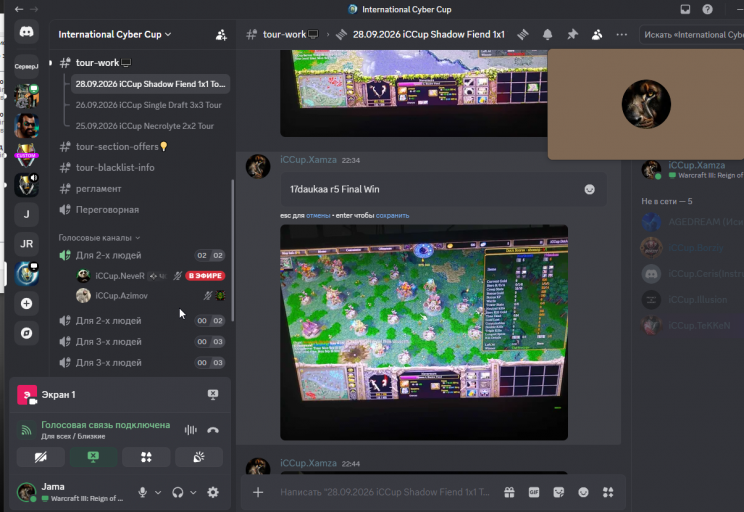Toggle camera on or off button
The width and height of the screenshot is (744, 512).
pyautogui.click(x=41, y=457)
